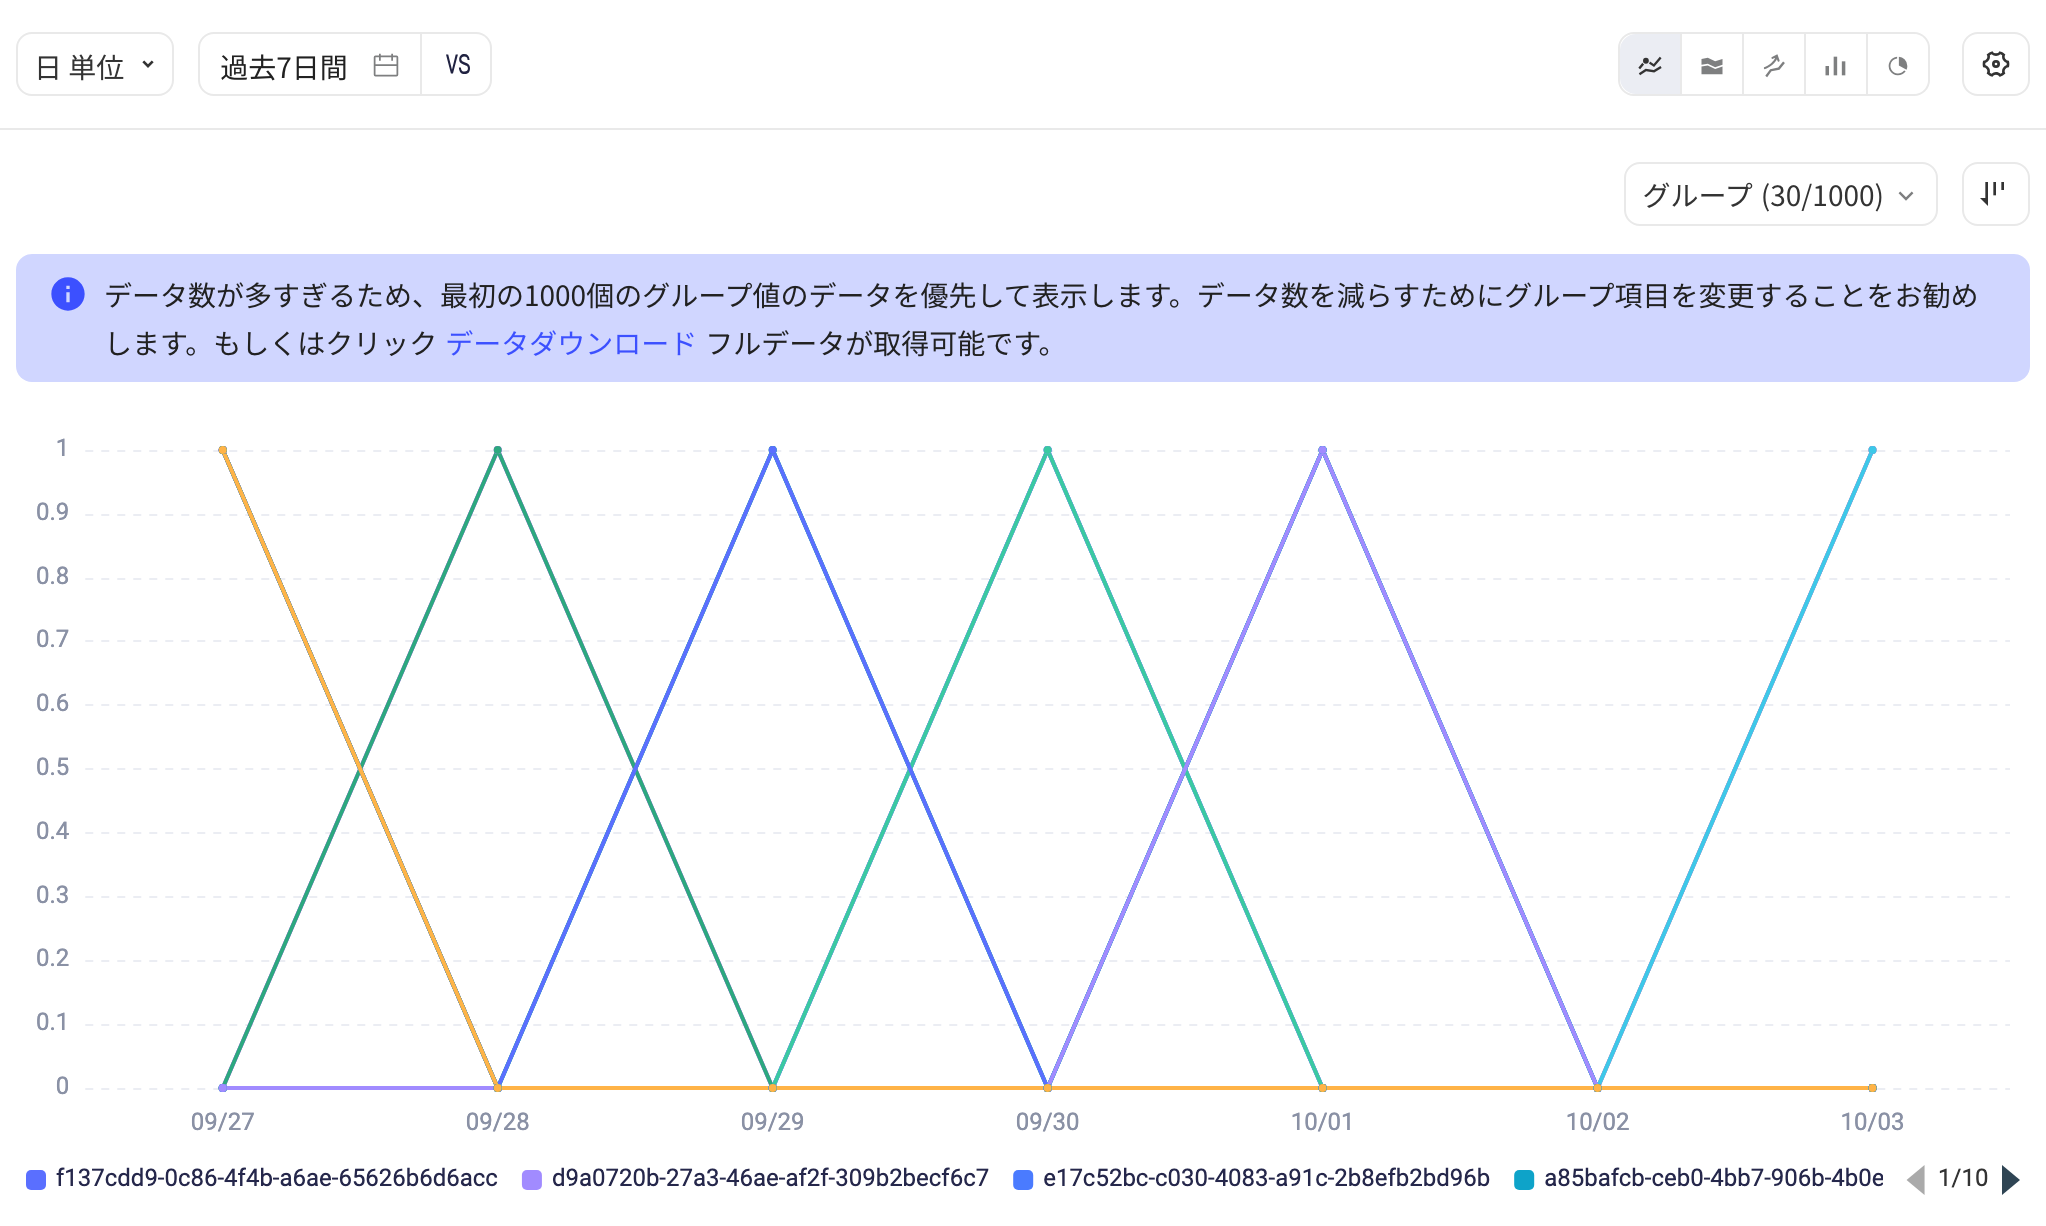The image size is (2046, 1226).
Task: Toggle legend series e17c52bc-c030-4083-a91c-2b8efb2bd96b
Action: (1251, 1178)
